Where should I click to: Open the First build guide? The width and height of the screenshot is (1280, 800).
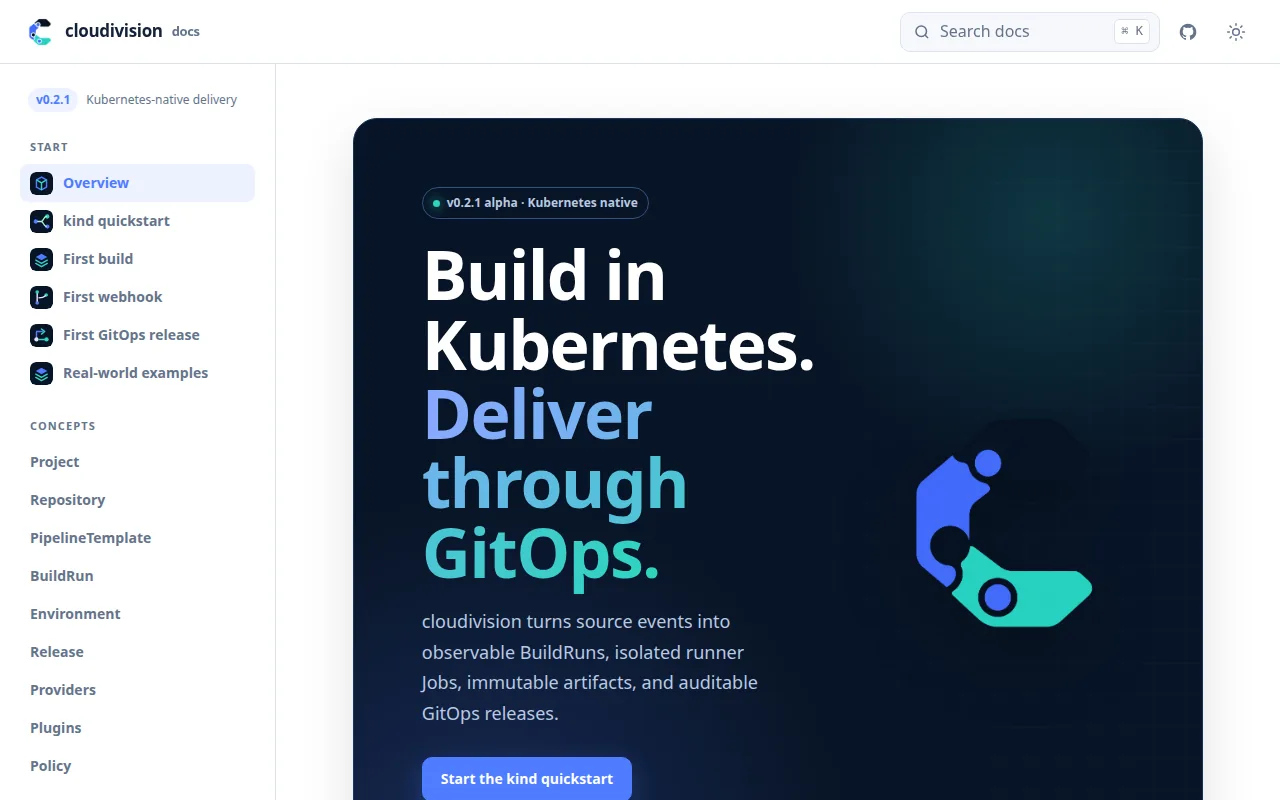tap(137, 259)
